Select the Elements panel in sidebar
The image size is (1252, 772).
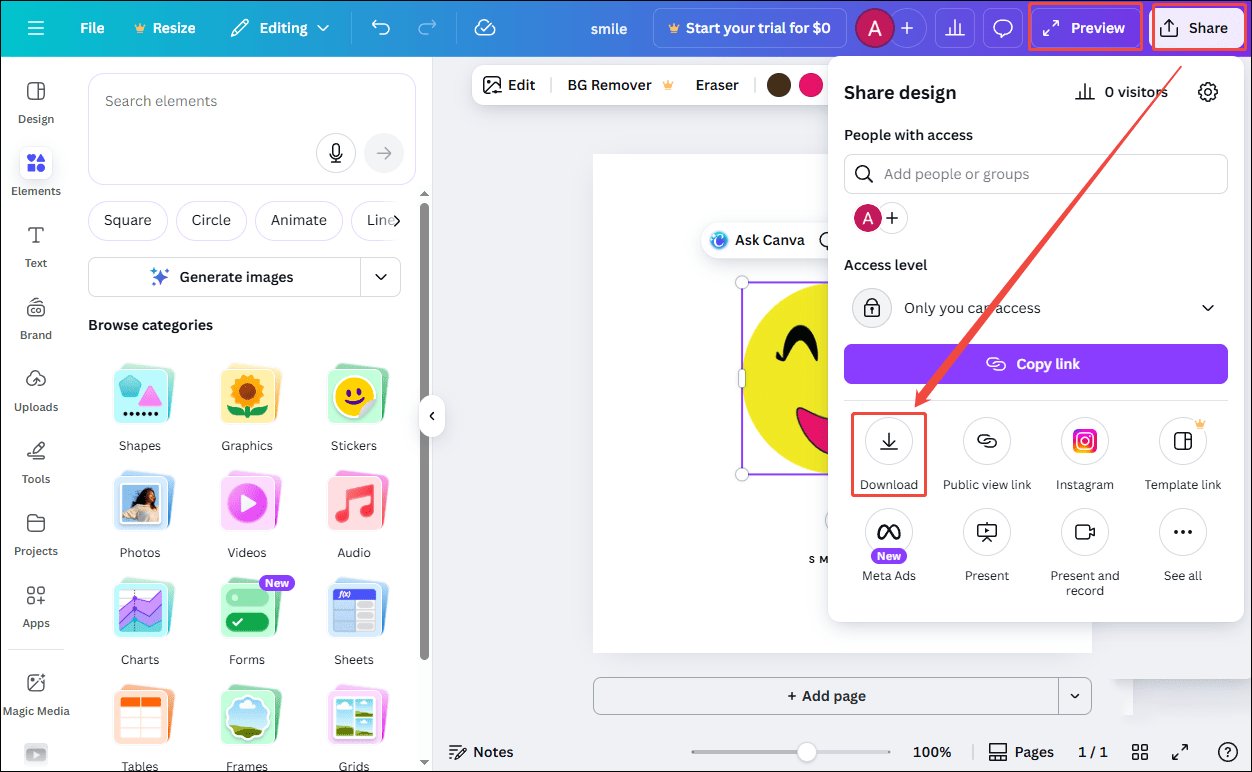coord(35,170)
